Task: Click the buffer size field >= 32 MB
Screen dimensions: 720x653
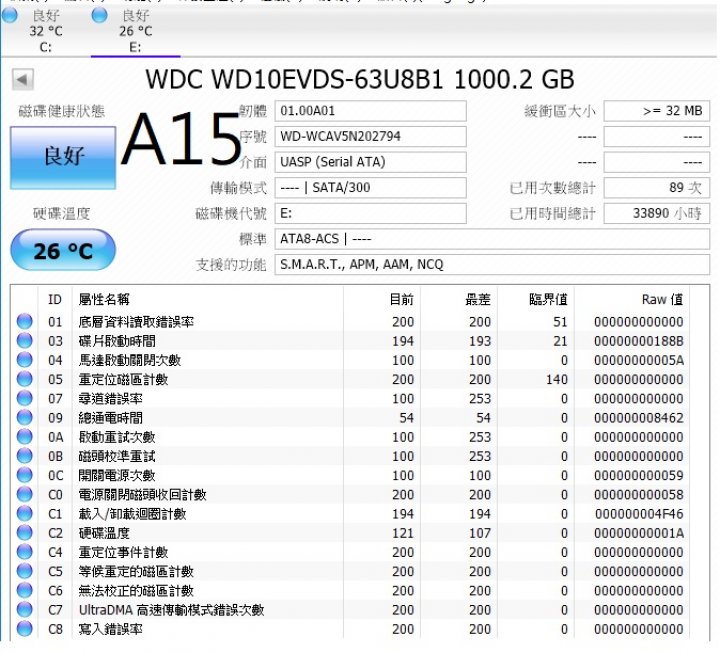Action: click(x=657, y=111)
